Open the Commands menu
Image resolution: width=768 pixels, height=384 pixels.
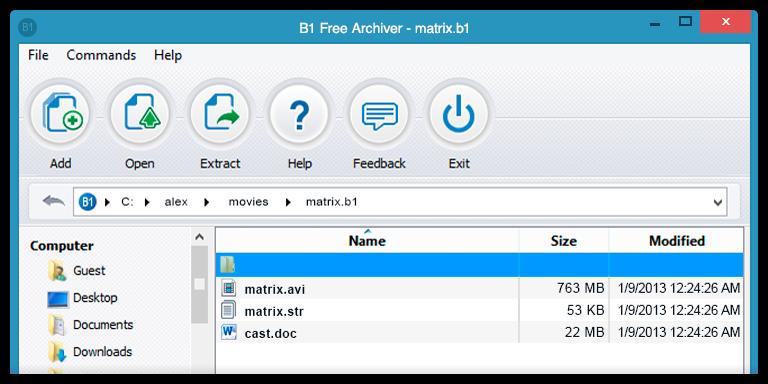pos(101,55)
